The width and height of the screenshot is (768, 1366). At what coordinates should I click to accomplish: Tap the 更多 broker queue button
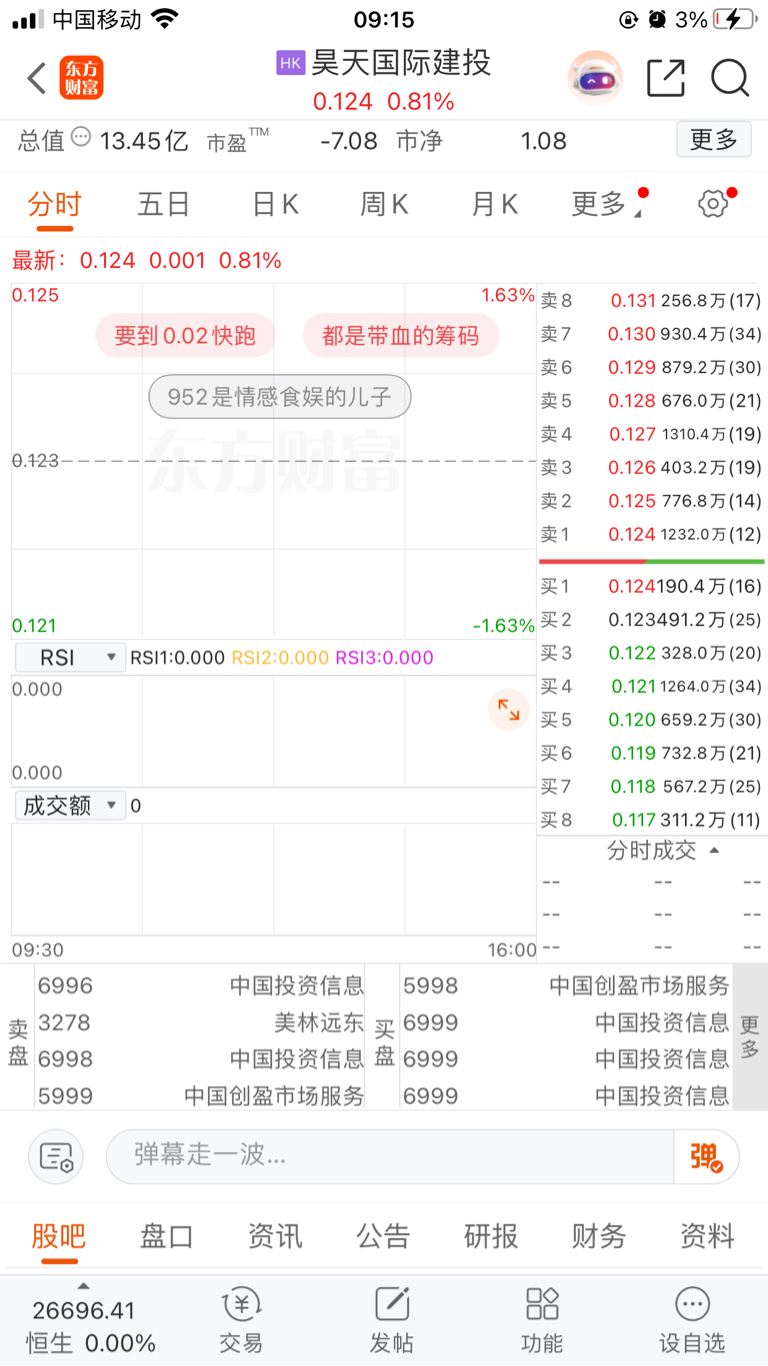pos(749,1037)
